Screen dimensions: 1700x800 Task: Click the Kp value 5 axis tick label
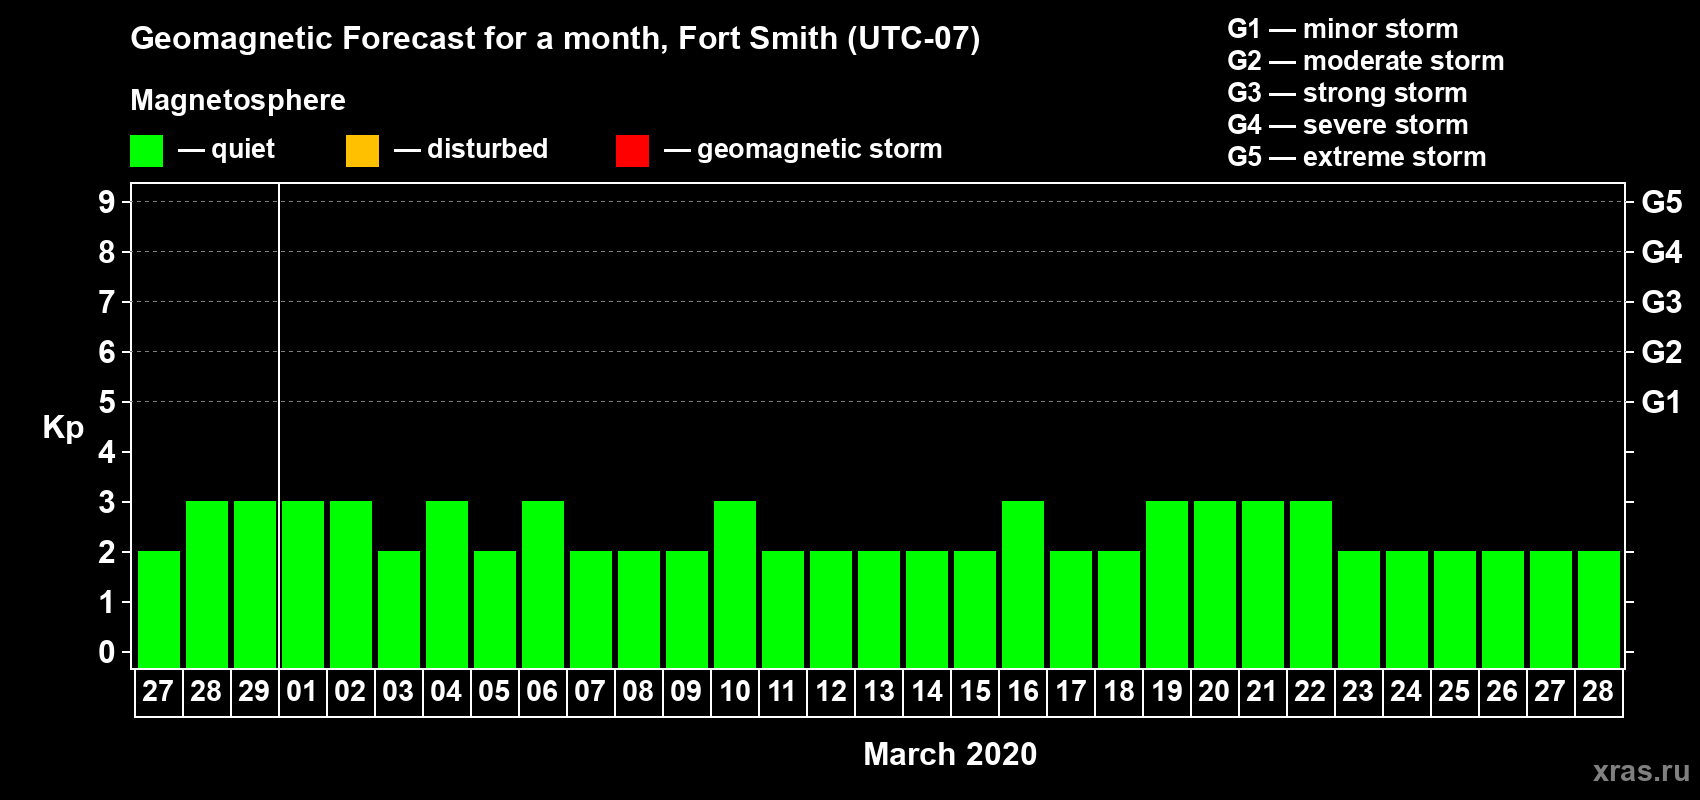tap(107, 402)
